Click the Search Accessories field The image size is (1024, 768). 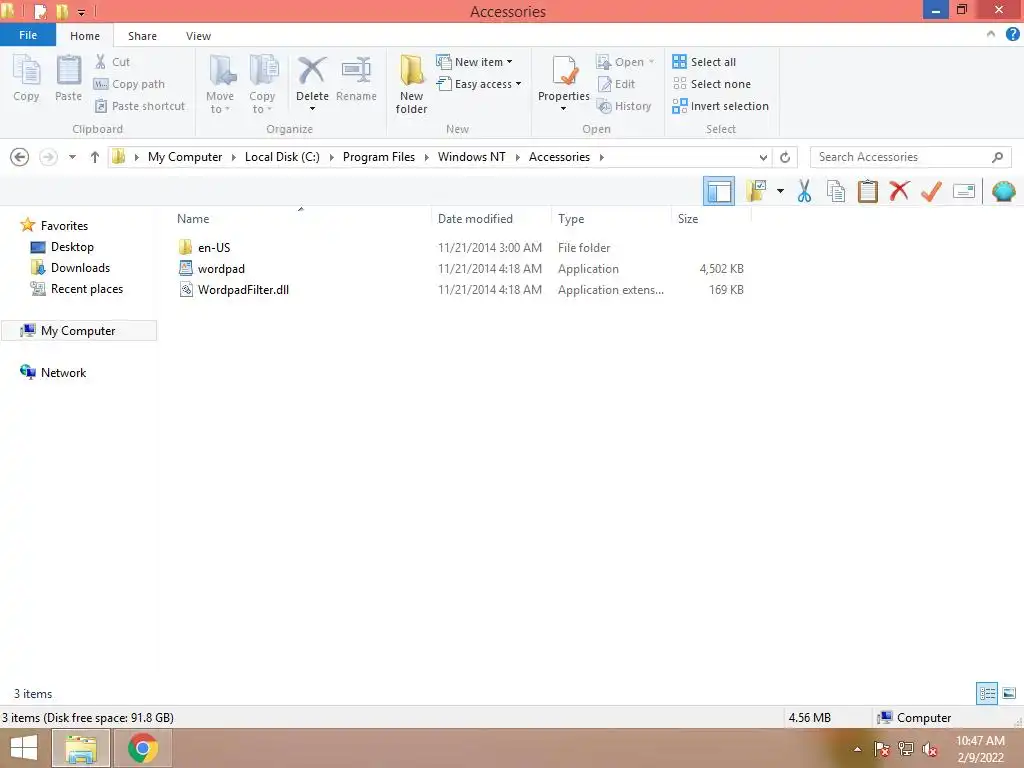910,157
